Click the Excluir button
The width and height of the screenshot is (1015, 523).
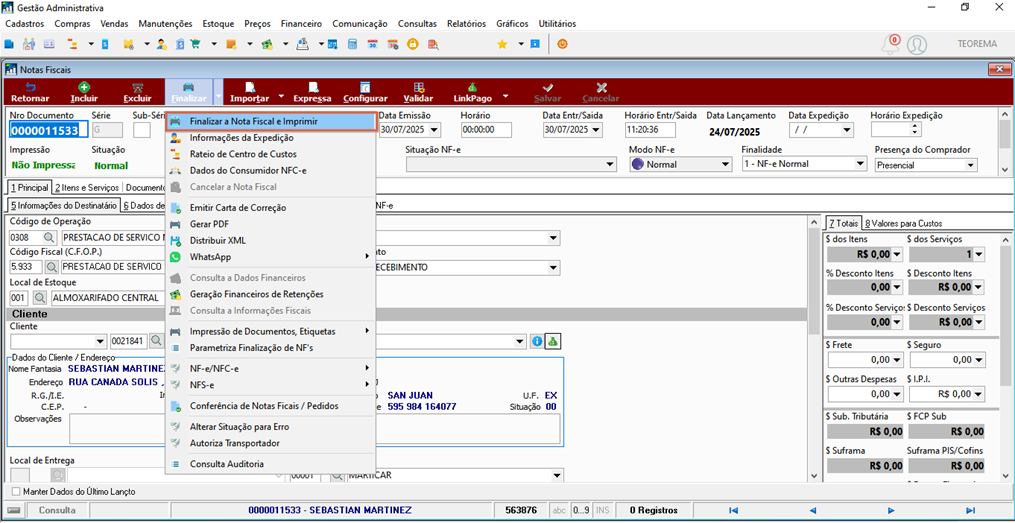(137, 93)
